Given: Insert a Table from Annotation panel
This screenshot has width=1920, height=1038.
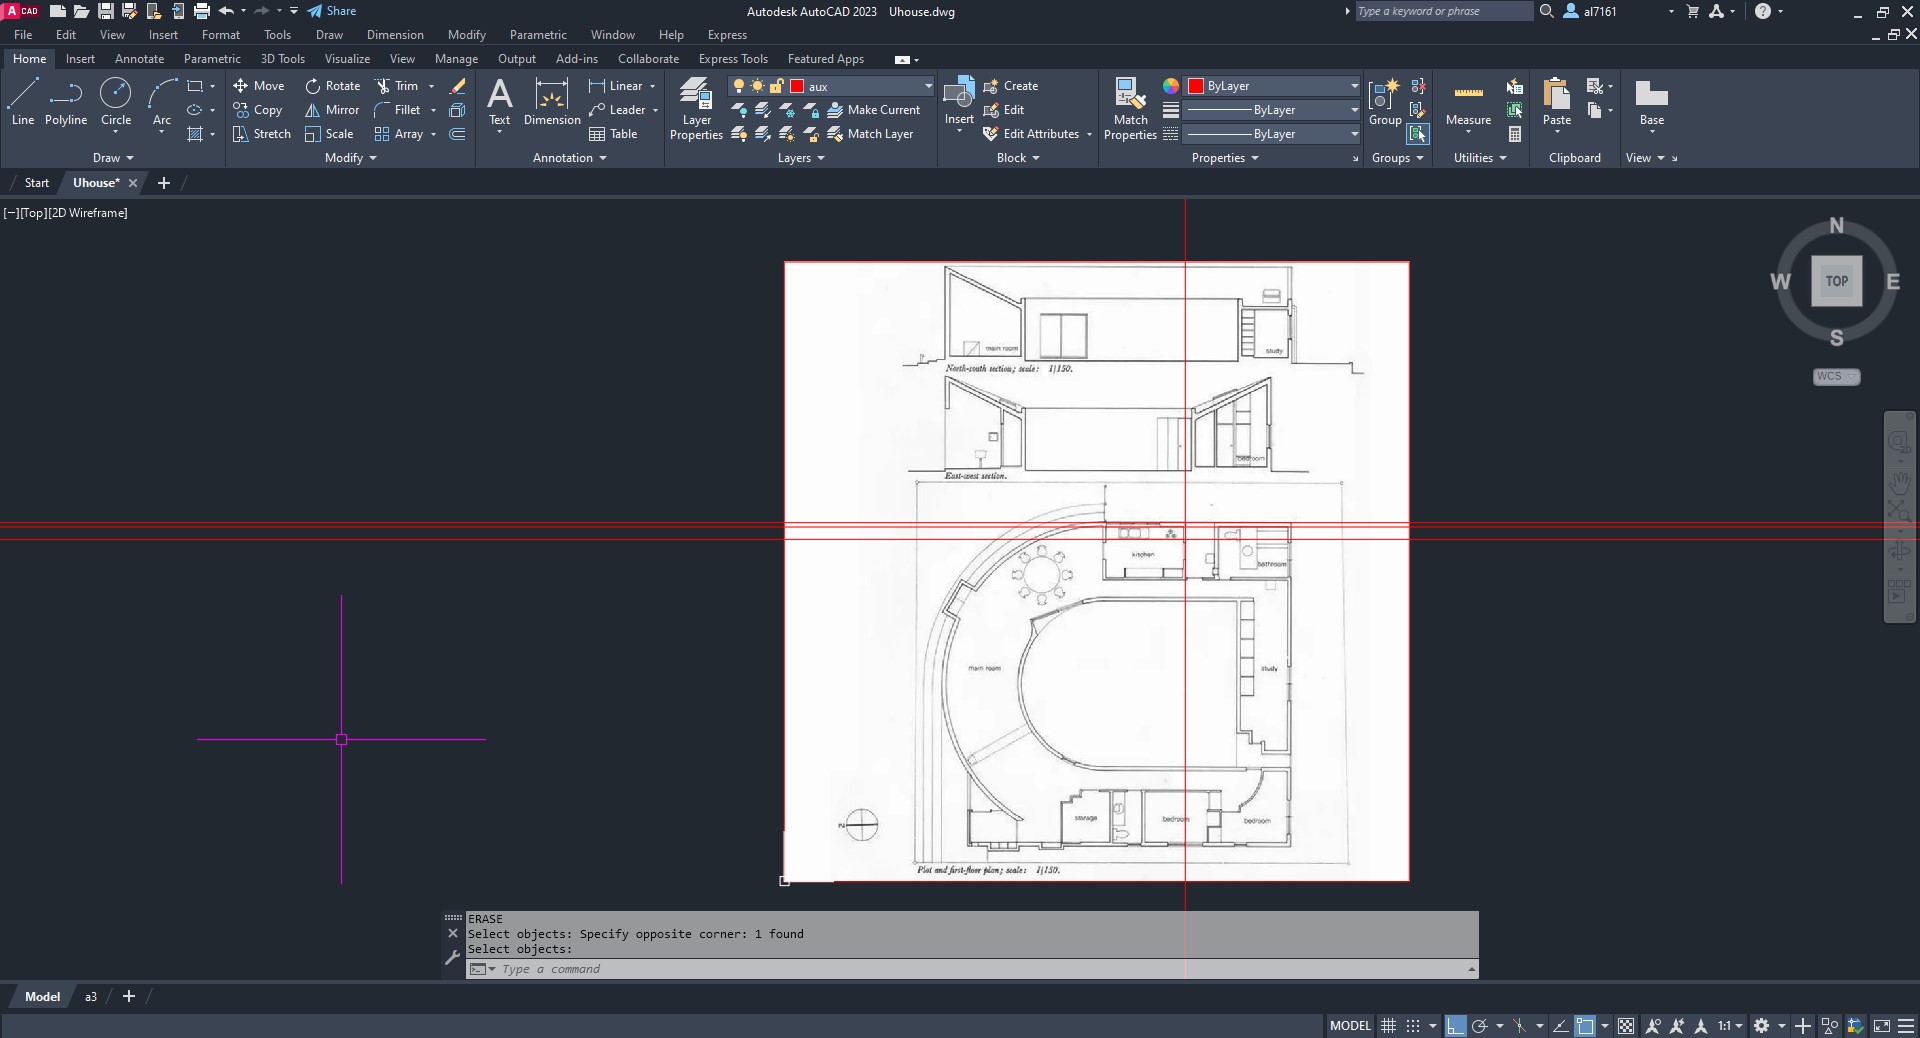Looking at the screenshot, I should point(613,134).
